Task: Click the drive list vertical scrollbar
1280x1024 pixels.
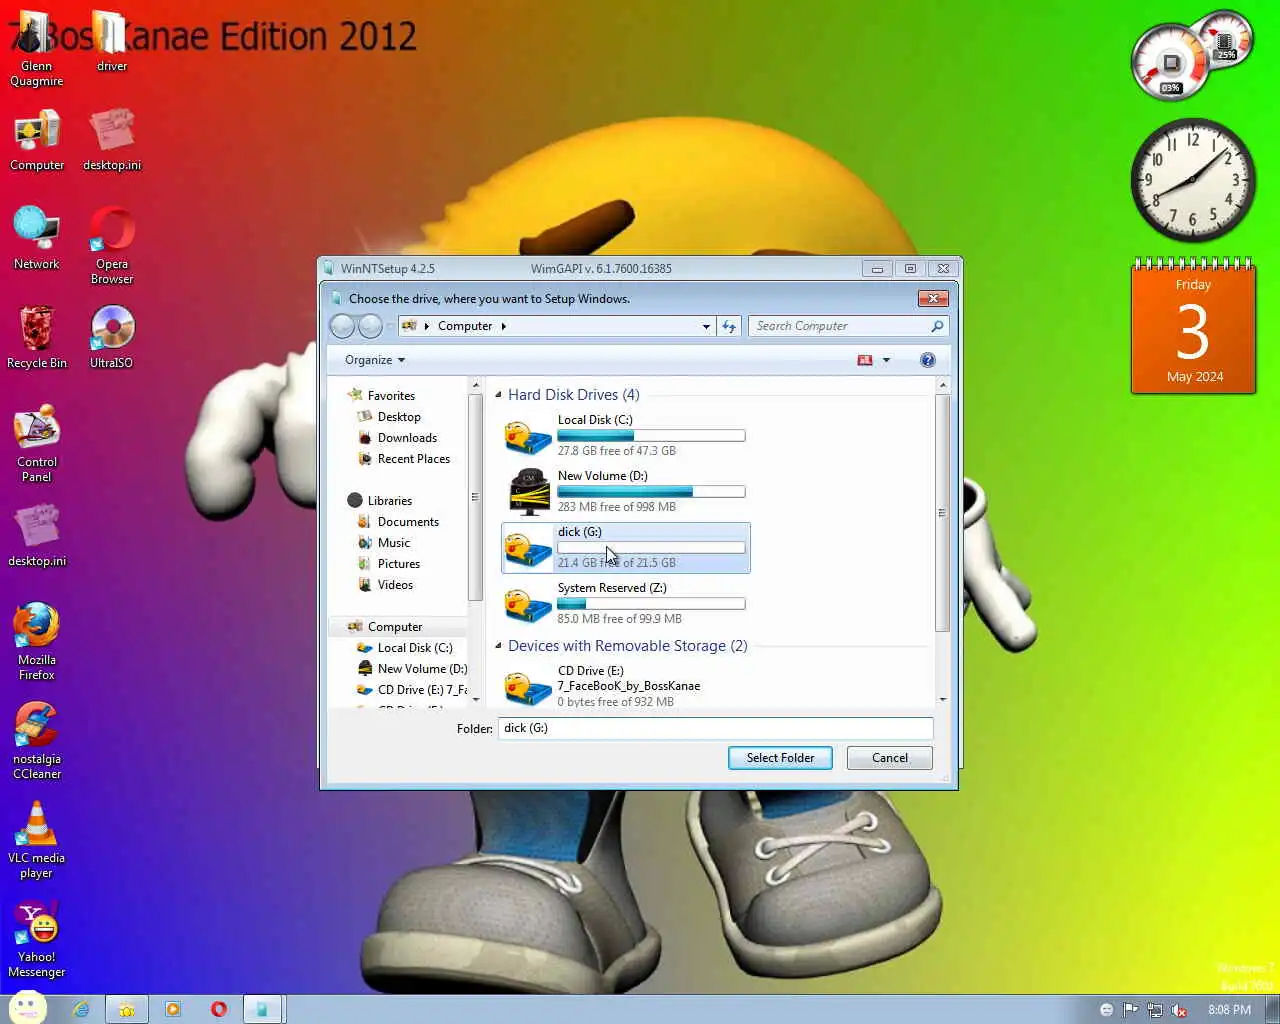Action: click(x=942, y=513)
